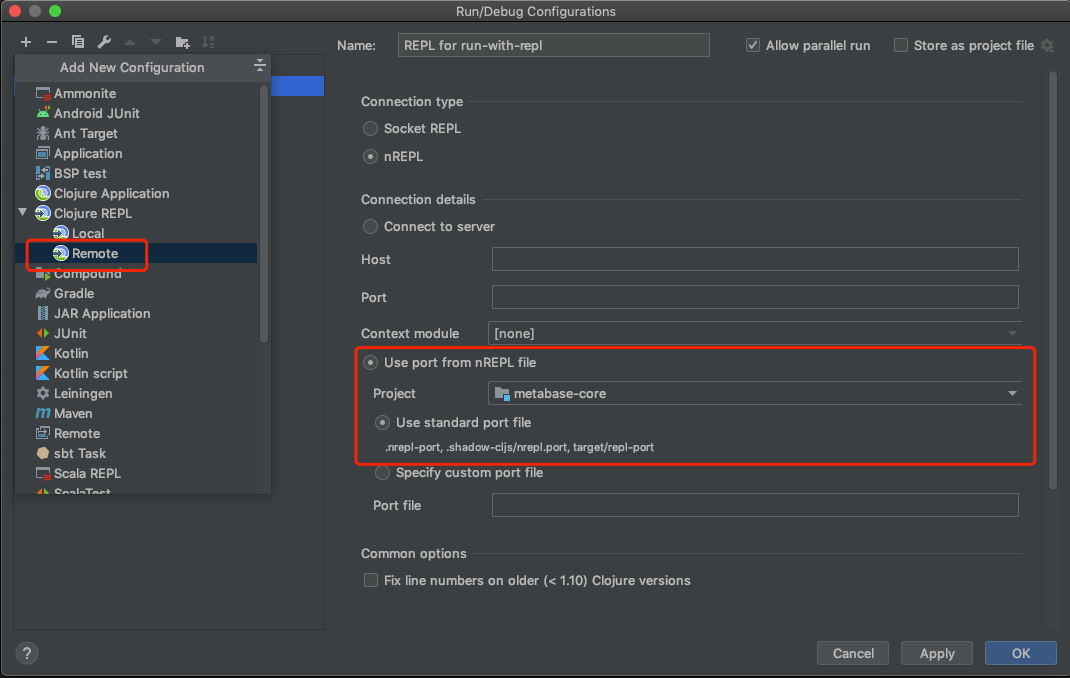Click the settings panel vertical scrollbar
Image resolution: width=1070 pixels, height=678 pixels.
tap(1052, 280)
